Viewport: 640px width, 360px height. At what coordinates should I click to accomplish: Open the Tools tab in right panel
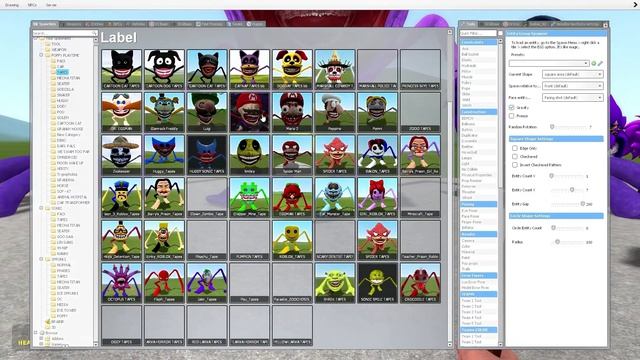tap(469, 24)
